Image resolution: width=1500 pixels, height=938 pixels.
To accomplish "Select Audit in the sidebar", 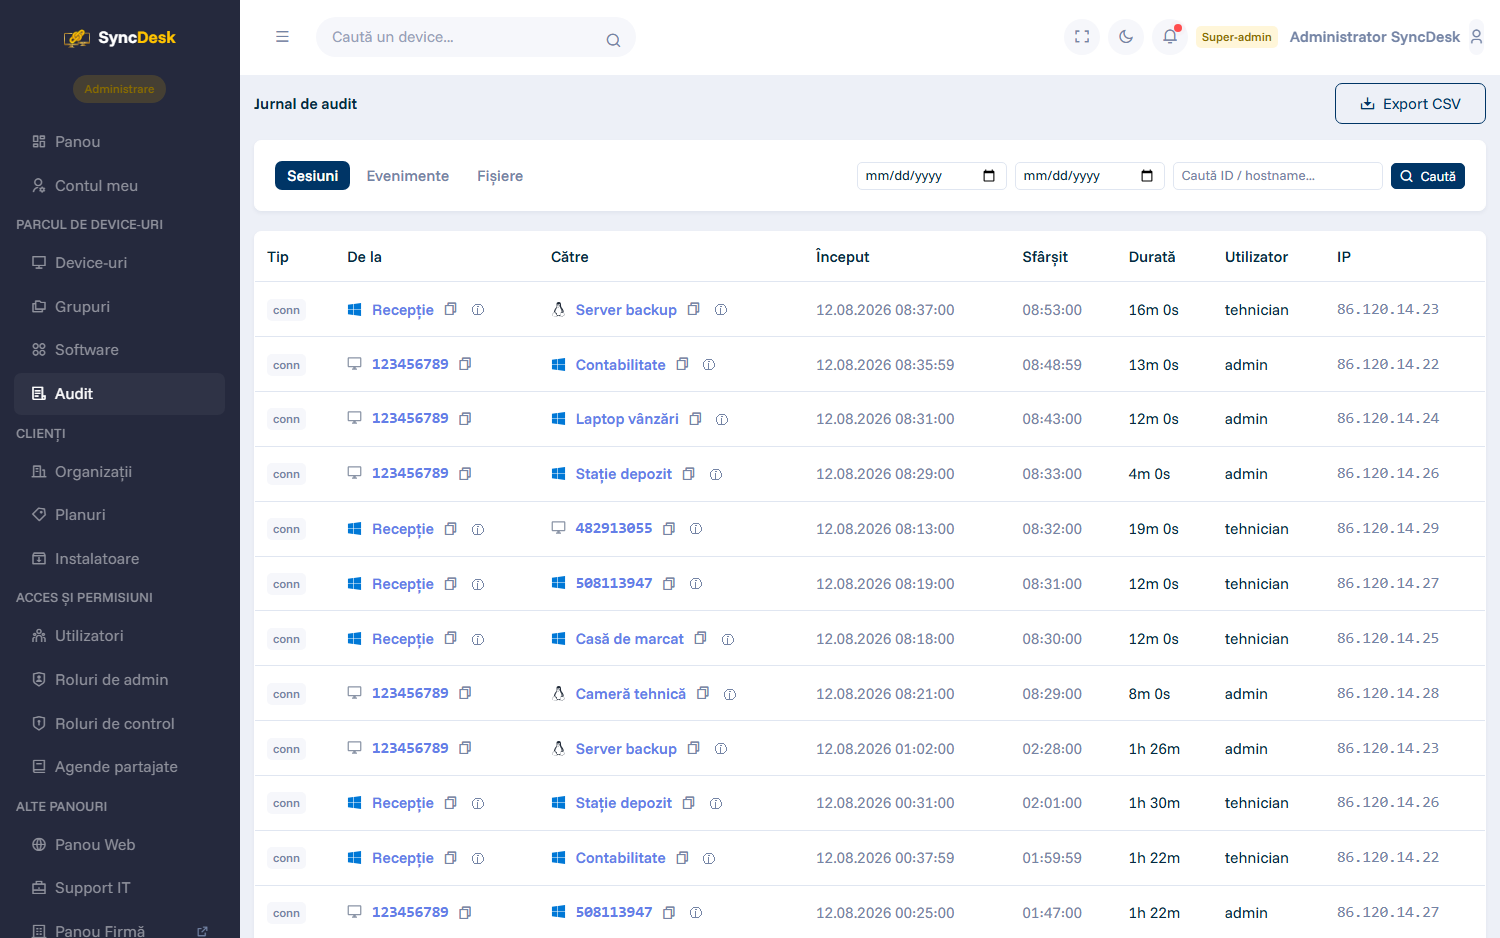I will (120, 394).
